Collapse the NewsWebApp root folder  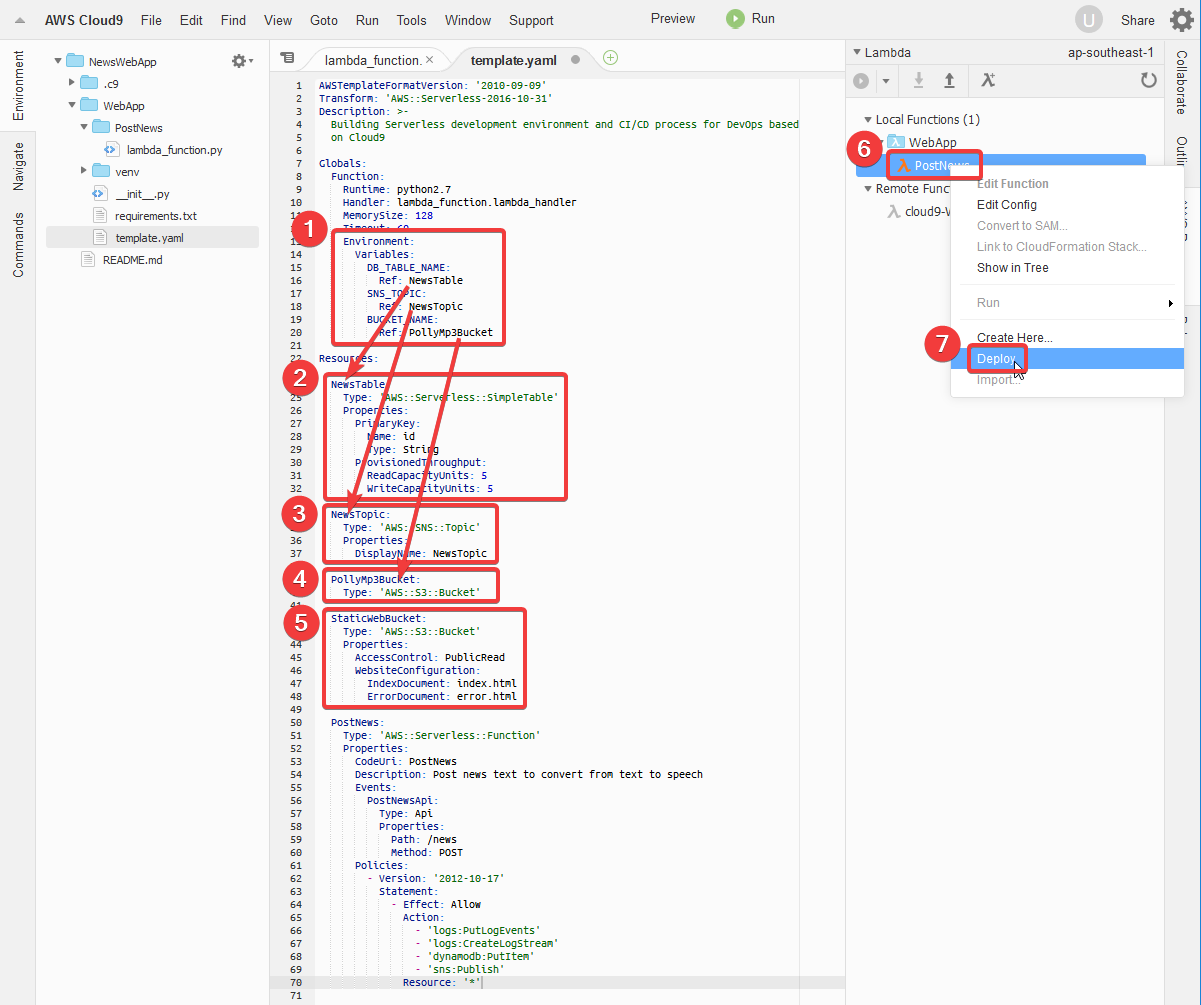coord(58,61)
